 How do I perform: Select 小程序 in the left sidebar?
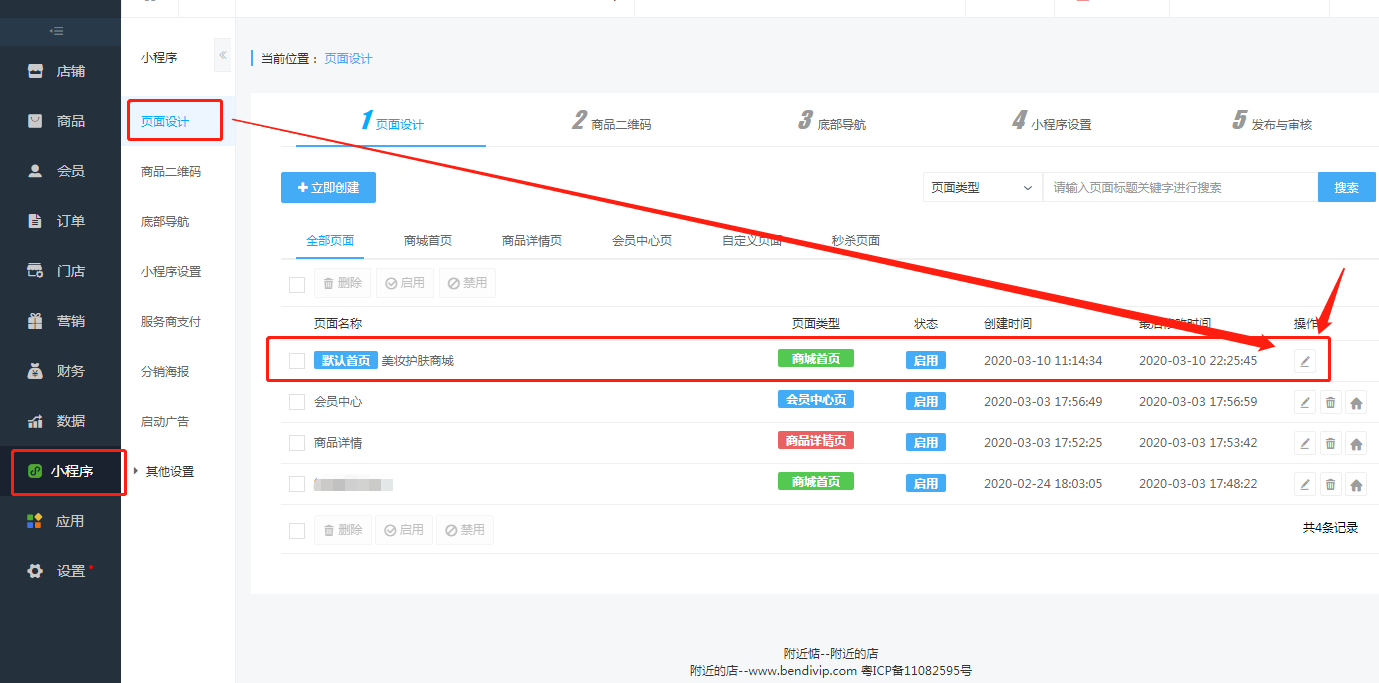[x=60, y=471]
